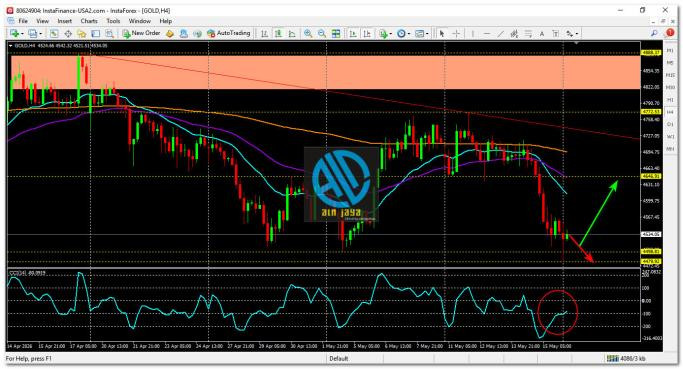Screen dimensions: 683x369
Task: Click the GOLD,H4 chart title arrow
Action: [11, 45]
